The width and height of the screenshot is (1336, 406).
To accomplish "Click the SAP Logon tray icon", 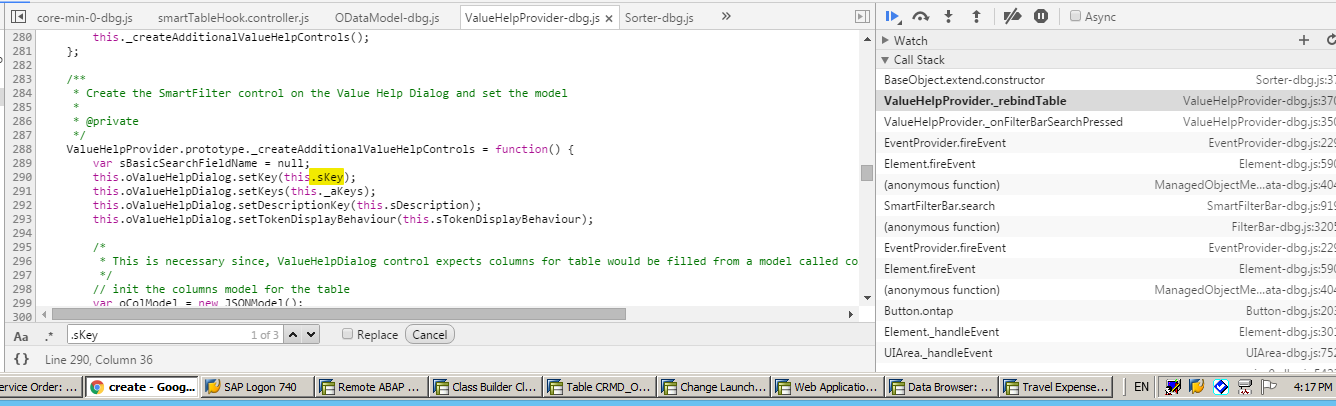I will (x=1196, y=387).
